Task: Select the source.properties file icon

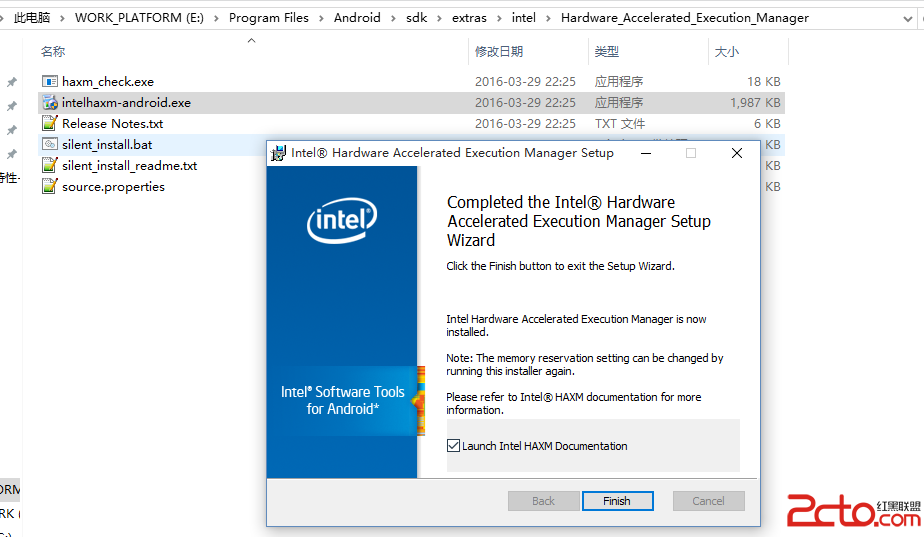Action: (x=50, y=186)
